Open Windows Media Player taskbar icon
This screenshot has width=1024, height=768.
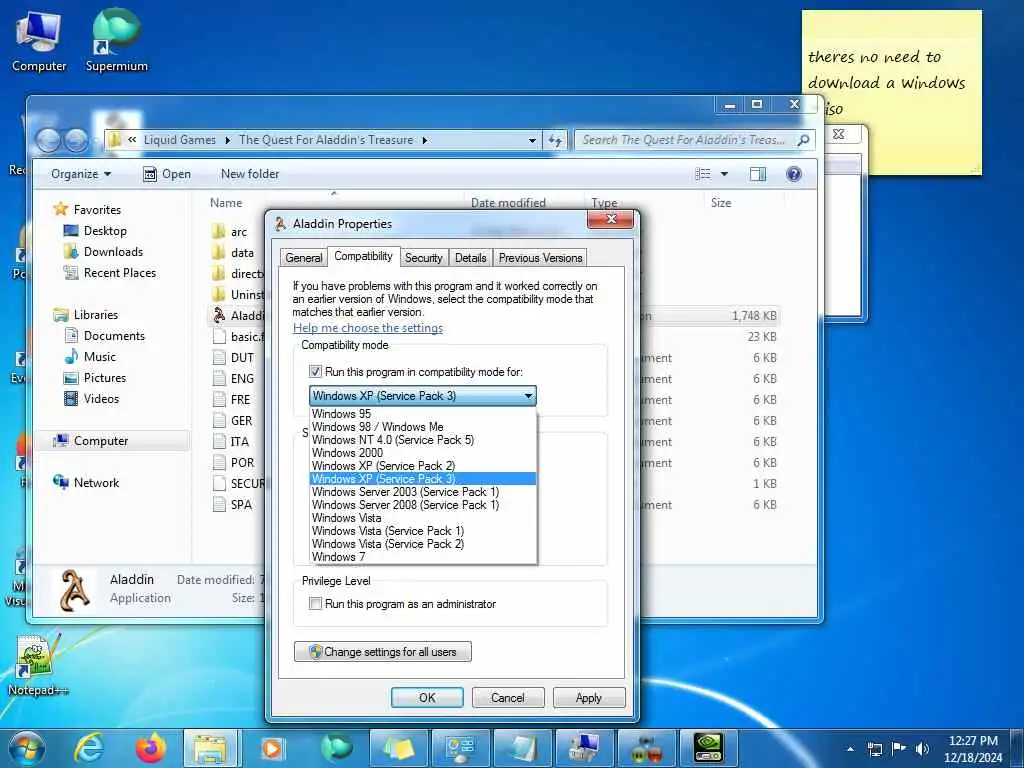[272, 748]
